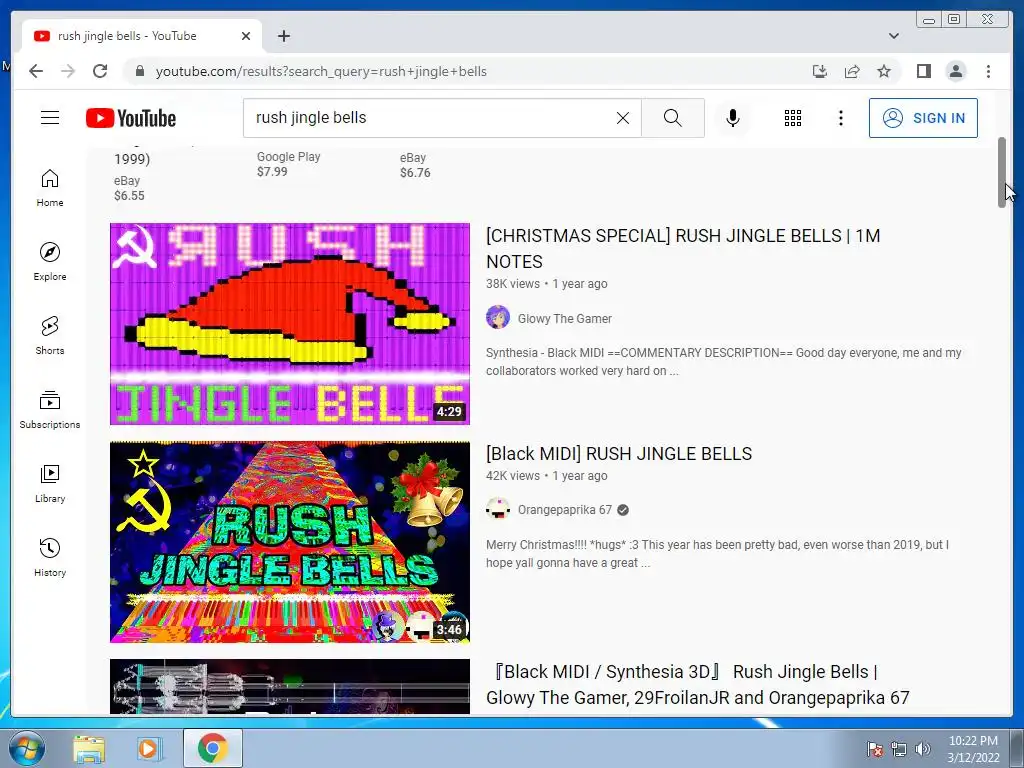Click the 3:46 duration badge

(449, 630)
